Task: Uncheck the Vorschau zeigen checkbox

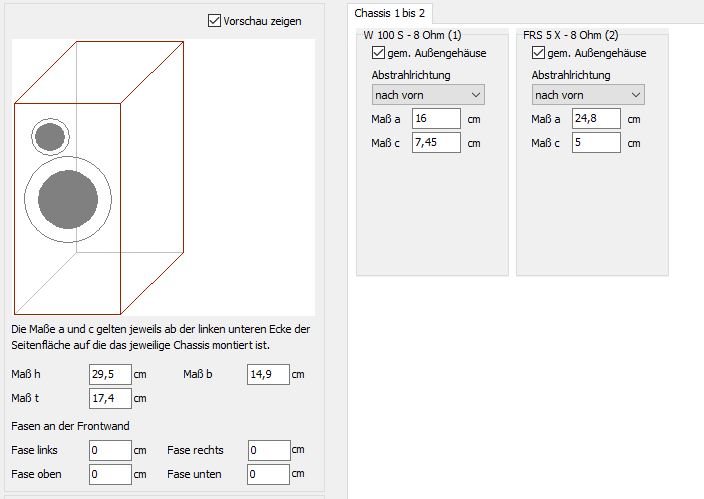Action: click(215, 21)
